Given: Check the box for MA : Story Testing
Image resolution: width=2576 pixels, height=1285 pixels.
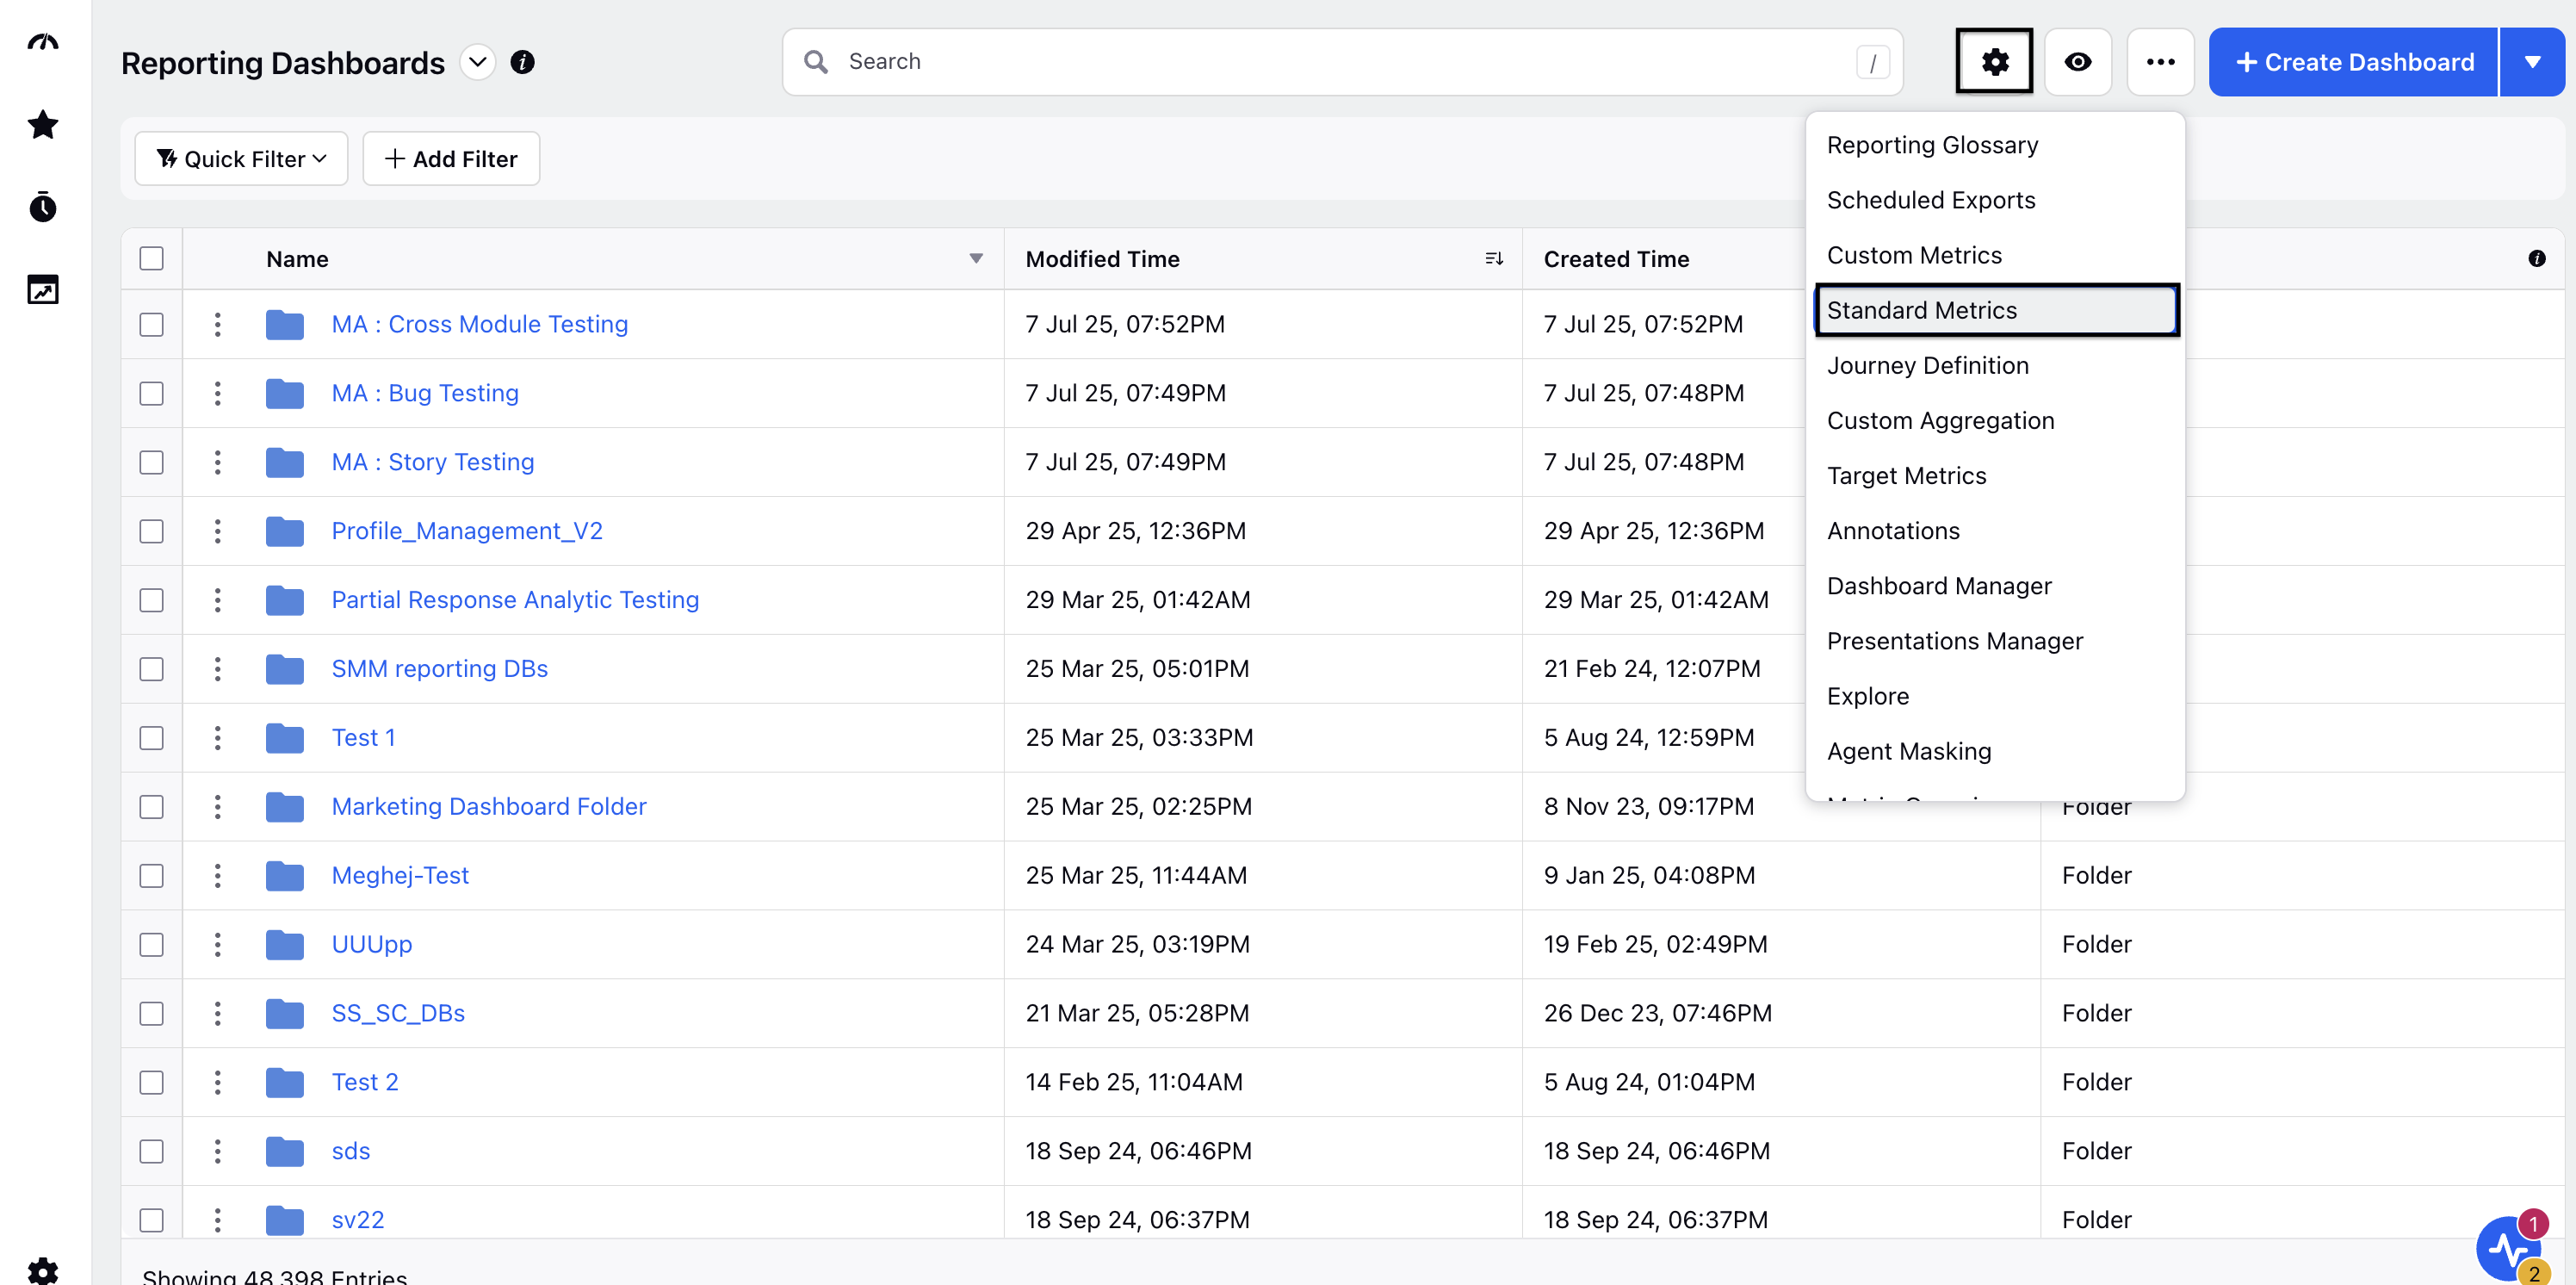Looking at the screenshot, I should [151, 463].
